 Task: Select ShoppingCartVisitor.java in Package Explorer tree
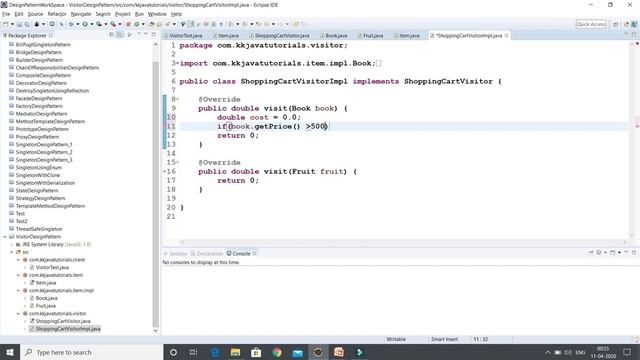click(x=63, y=321)
